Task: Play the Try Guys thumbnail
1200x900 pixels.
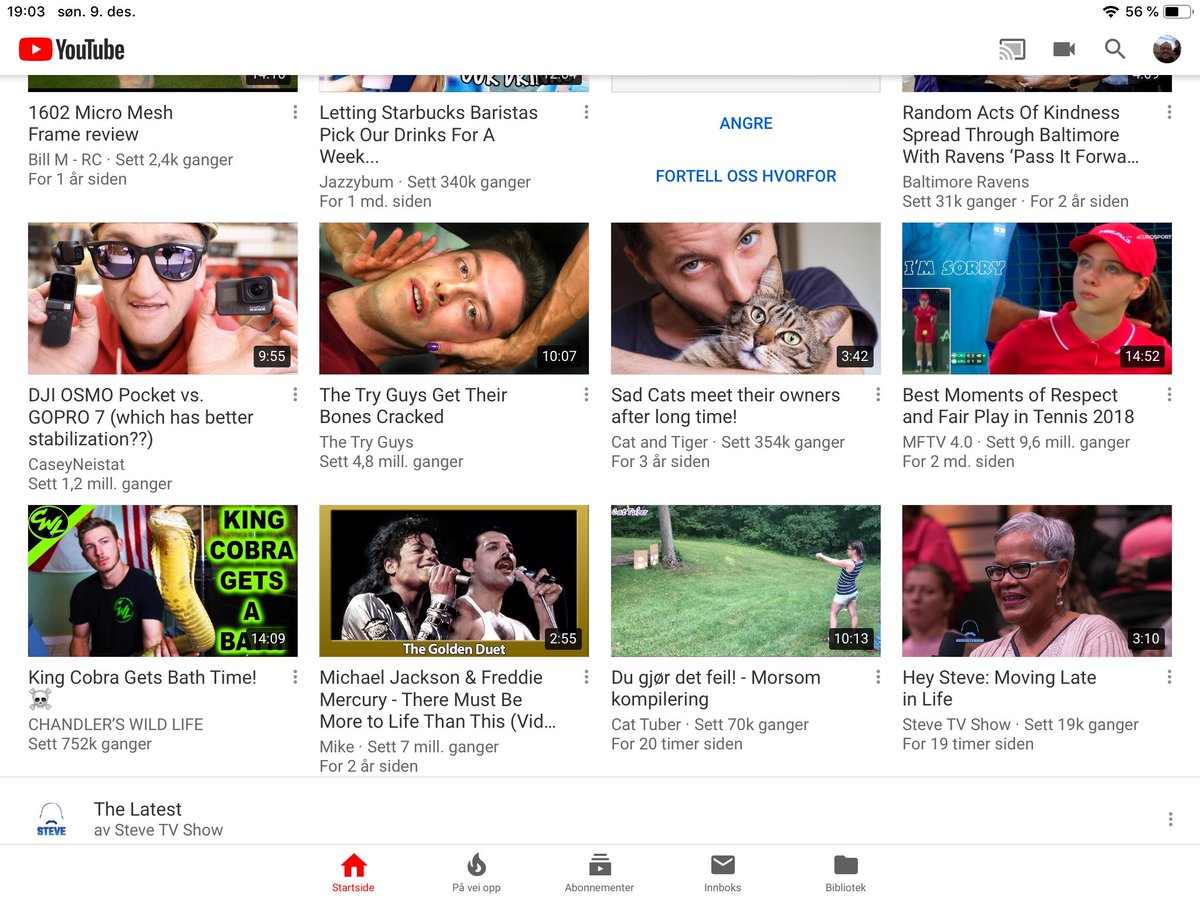Action: (x=454, y=298)
